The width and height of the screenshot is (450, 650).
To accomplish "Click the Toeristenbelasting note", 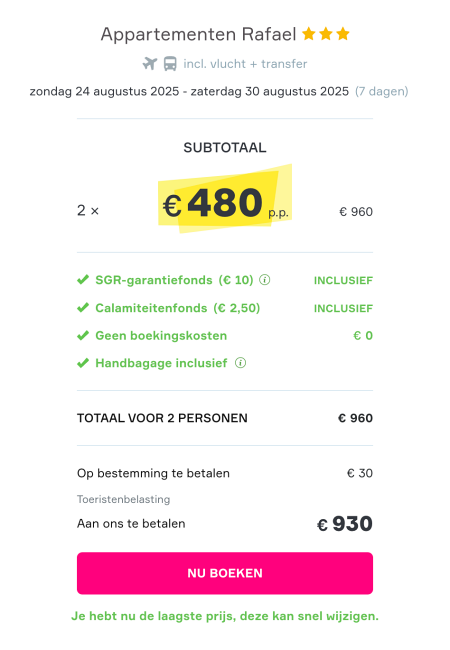I will click(123, 499).
